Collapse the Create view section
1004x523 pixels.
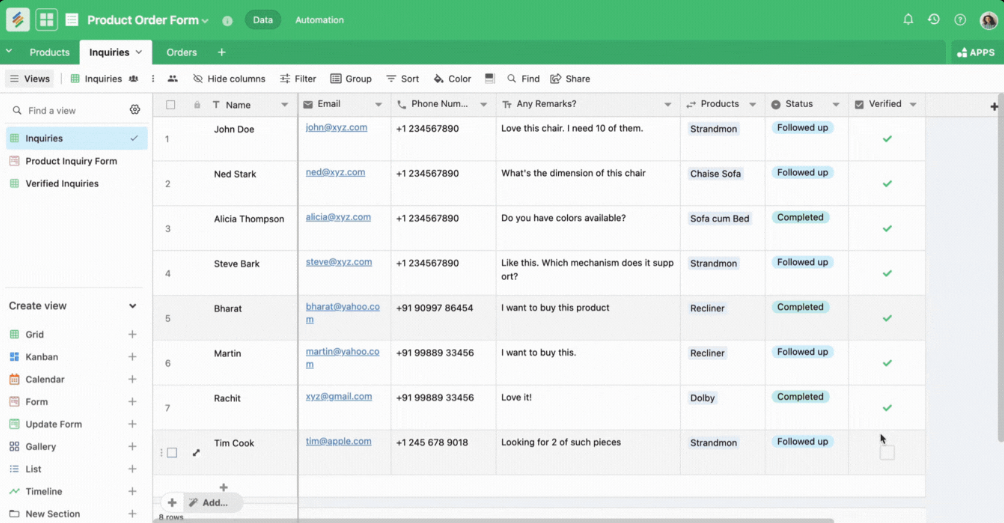[x=133, y=306]
